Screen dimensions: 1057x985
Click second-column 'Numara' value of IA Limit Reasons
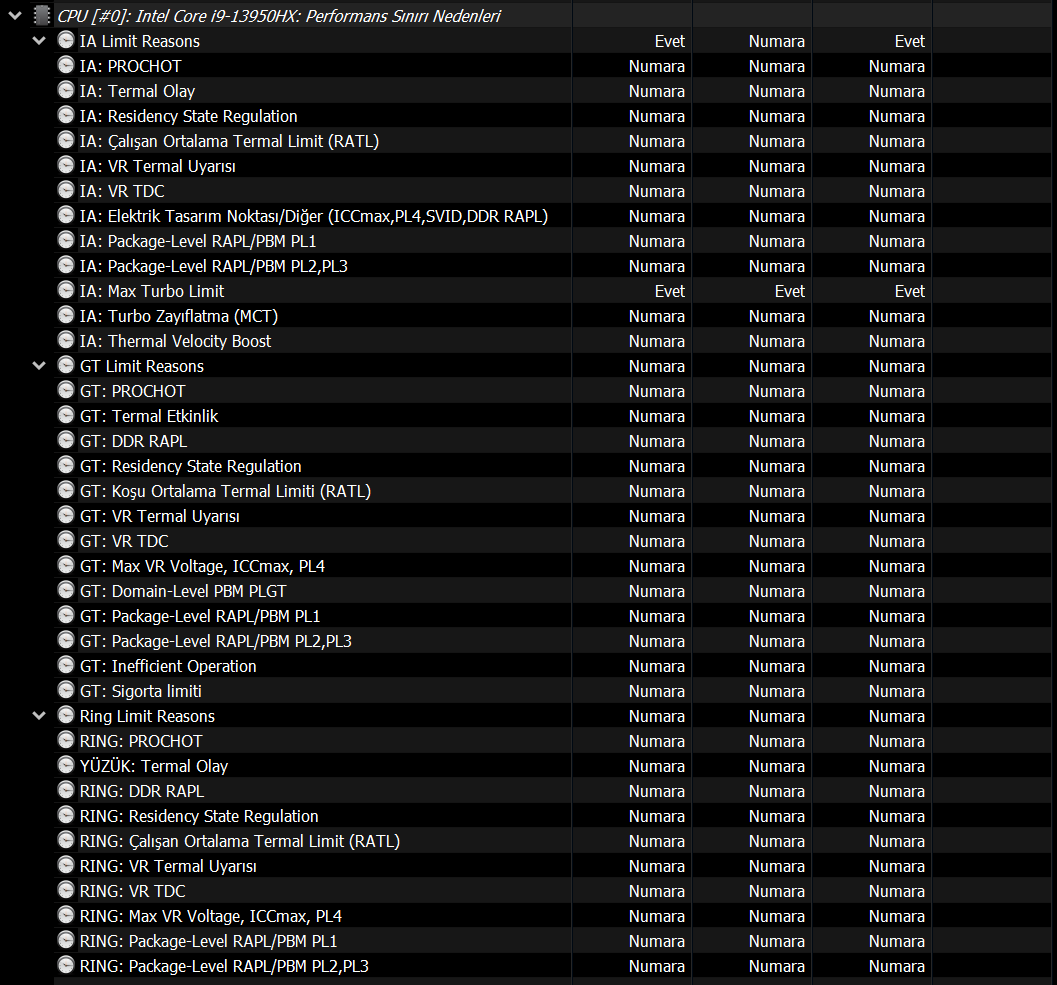[777, 41]
